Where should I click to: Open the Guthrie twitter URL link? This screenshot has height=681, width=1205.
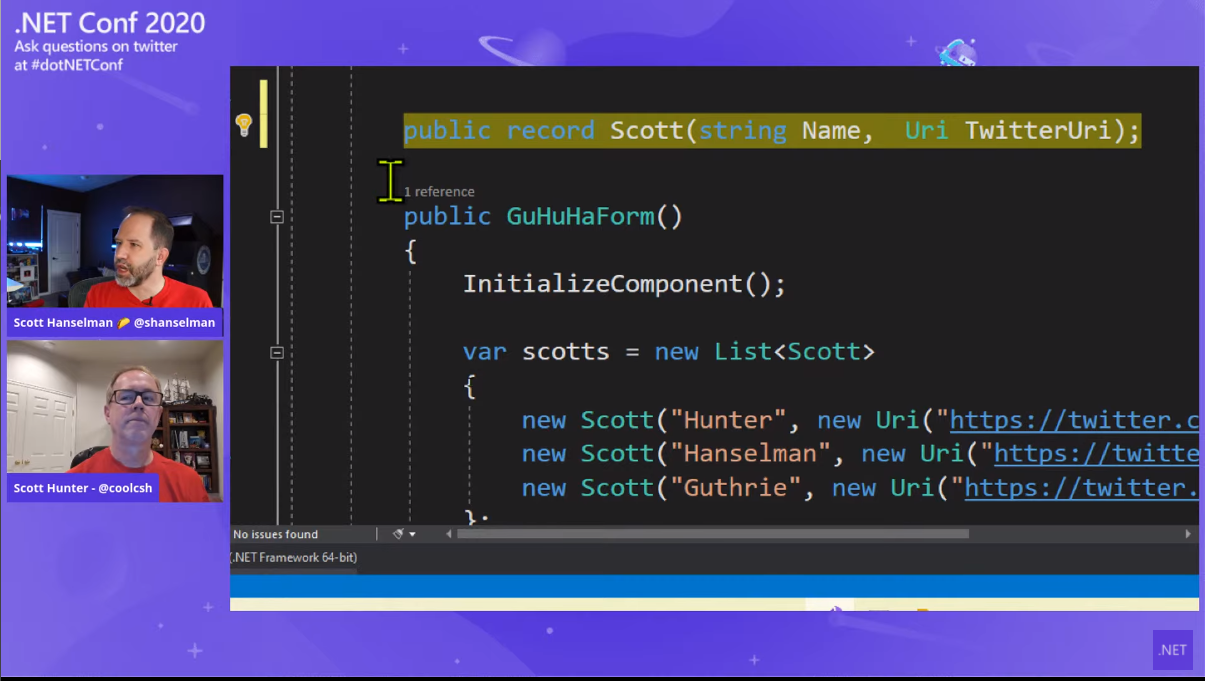pos(1081,488)
